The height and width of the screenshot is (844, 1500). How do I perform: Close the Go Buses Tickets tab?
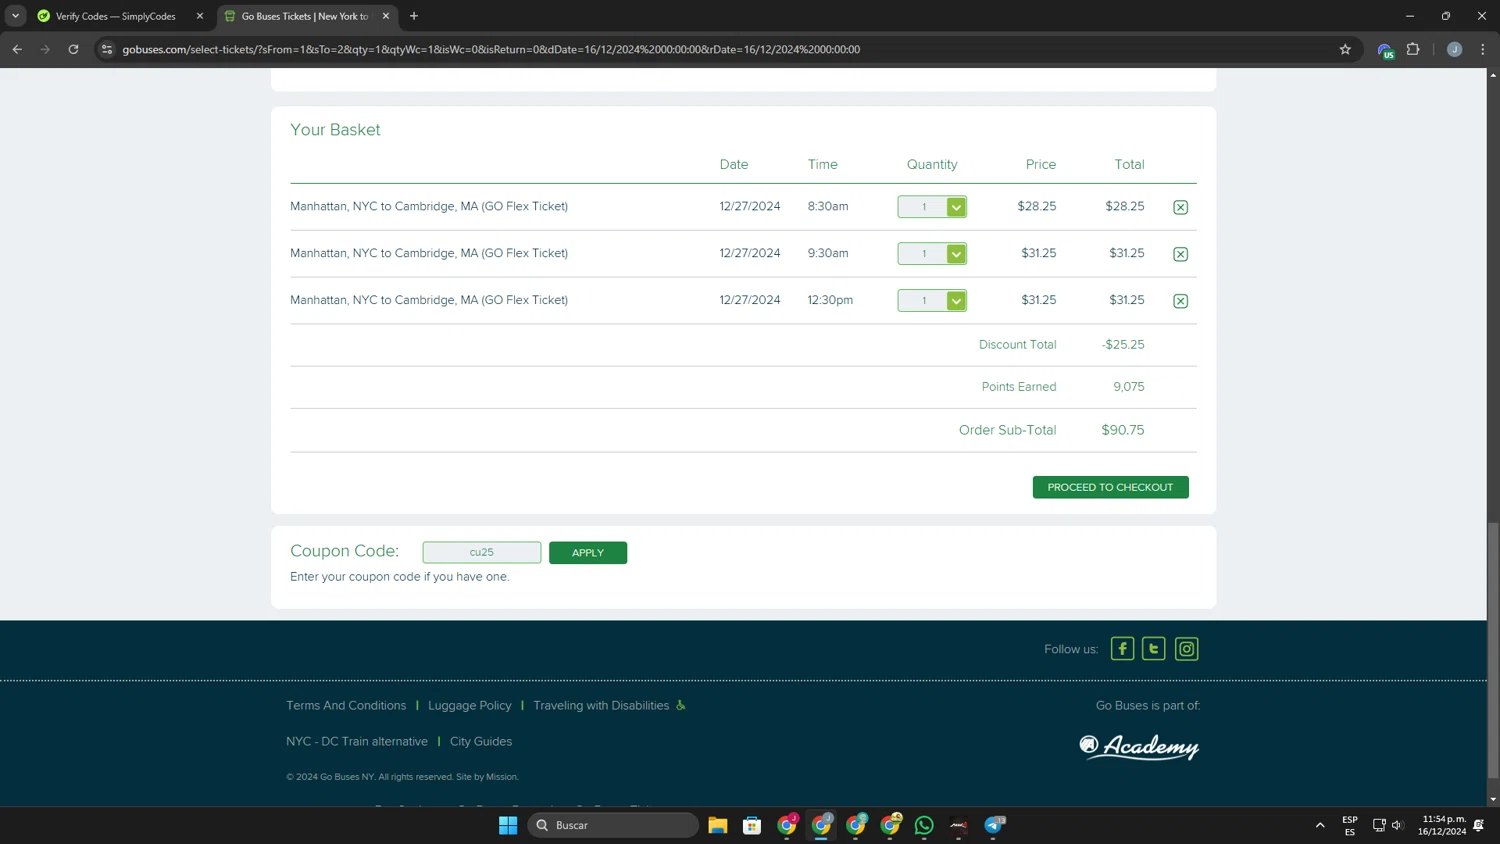tap(386, 16)
